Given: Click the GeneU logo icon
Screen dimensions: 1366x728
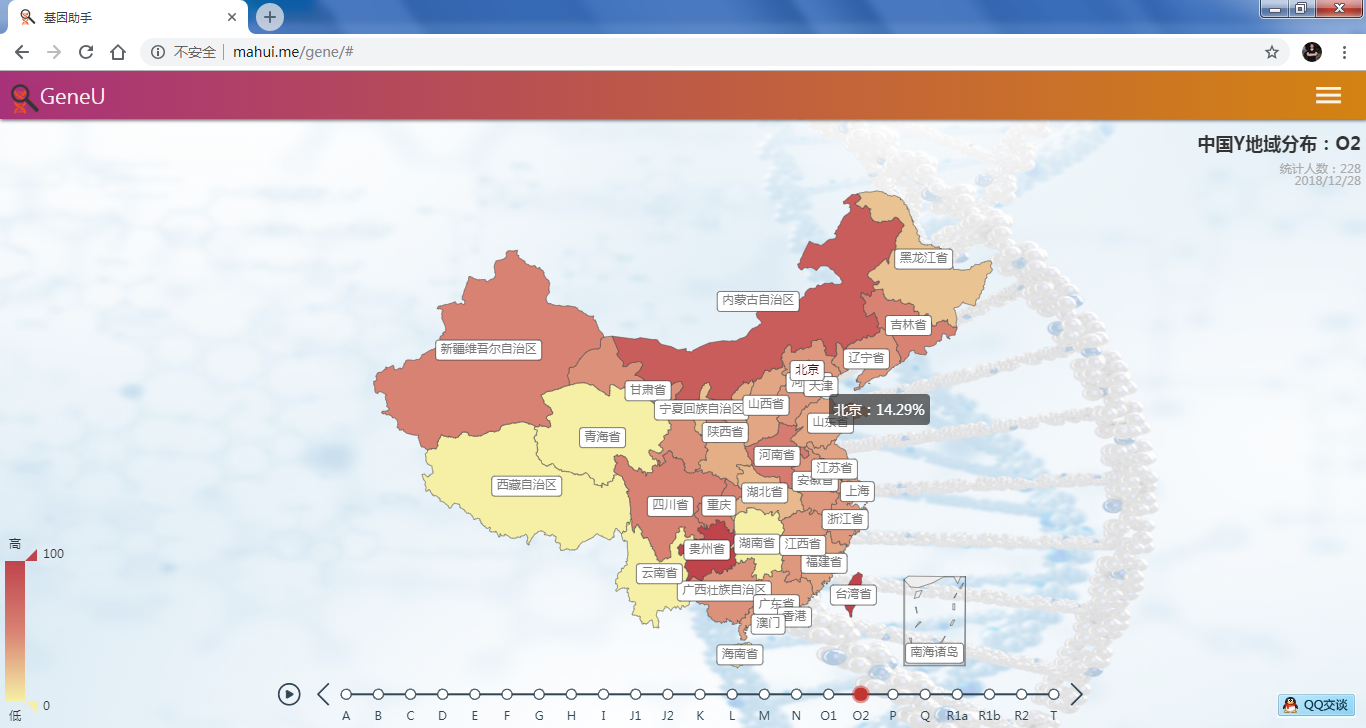Looking at the screenshot, I should click(24, 97).
